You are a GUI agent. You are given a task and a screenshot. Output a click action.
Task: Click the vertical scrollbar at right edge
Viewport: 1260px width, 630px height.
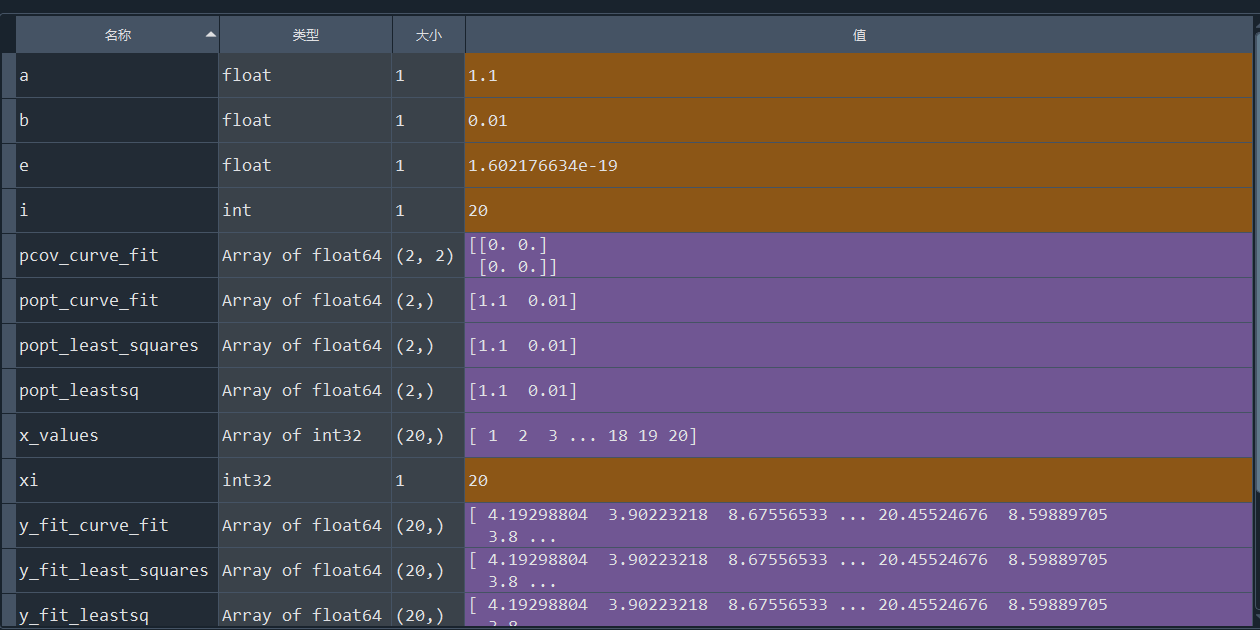coord(1256,300)
